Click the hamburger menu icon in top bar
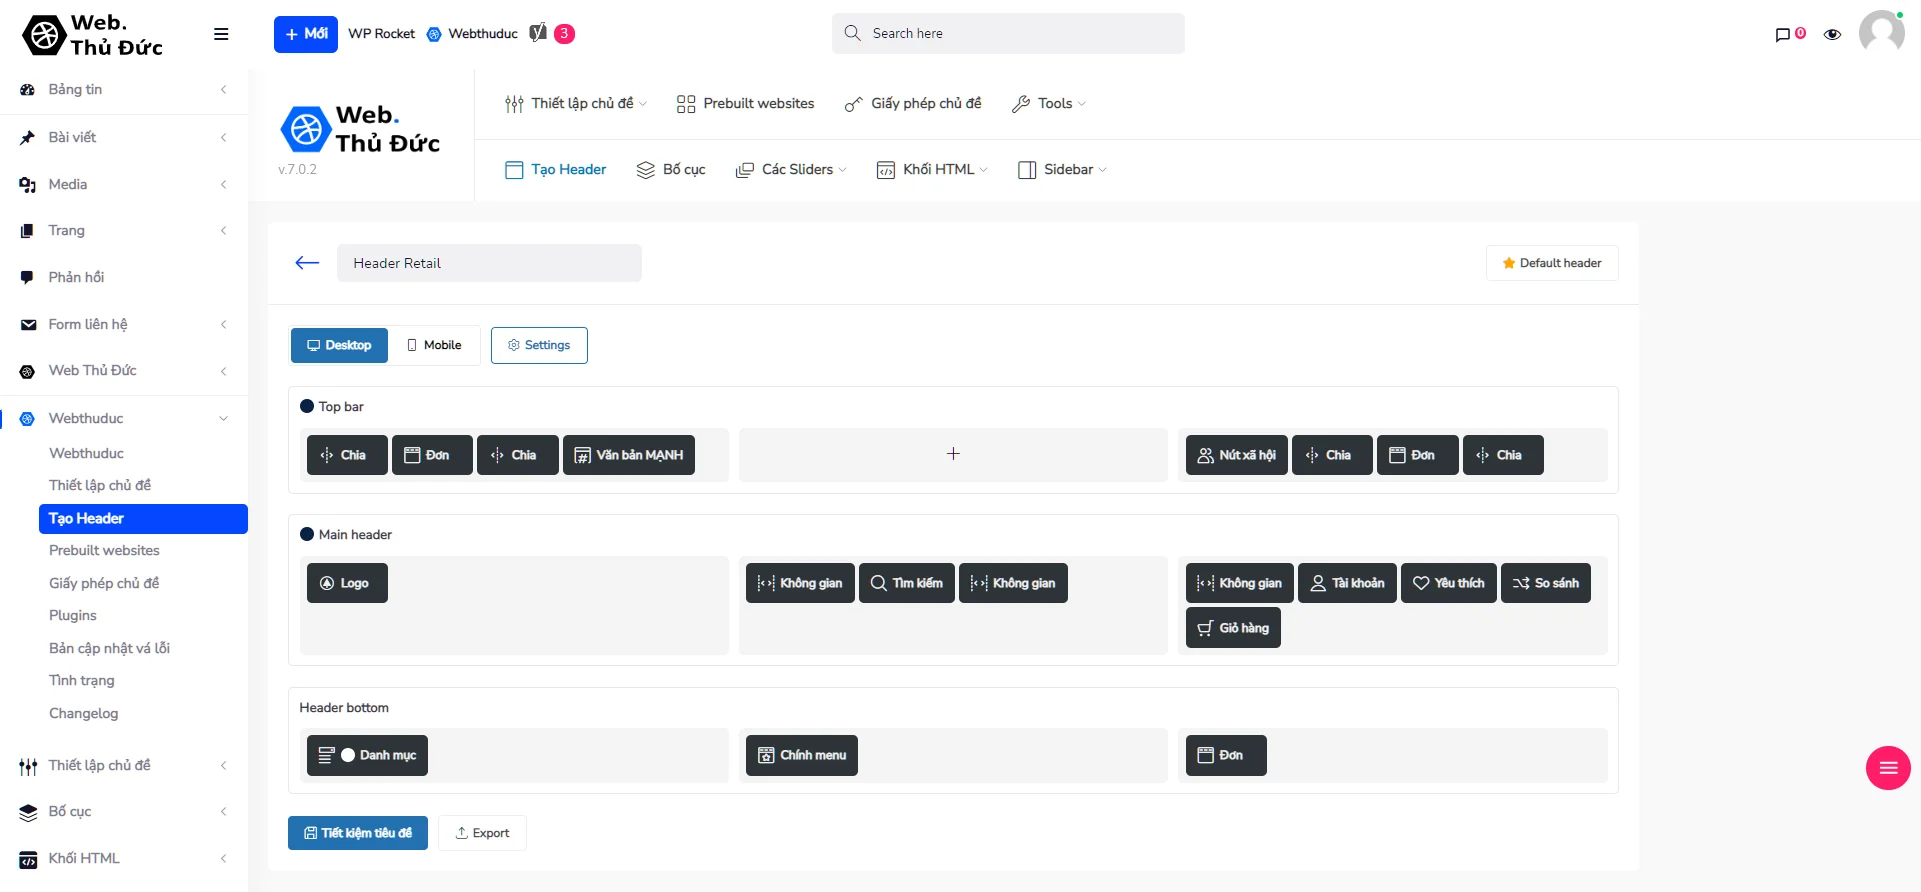The image size is (1921, 892). pos(221,34)
